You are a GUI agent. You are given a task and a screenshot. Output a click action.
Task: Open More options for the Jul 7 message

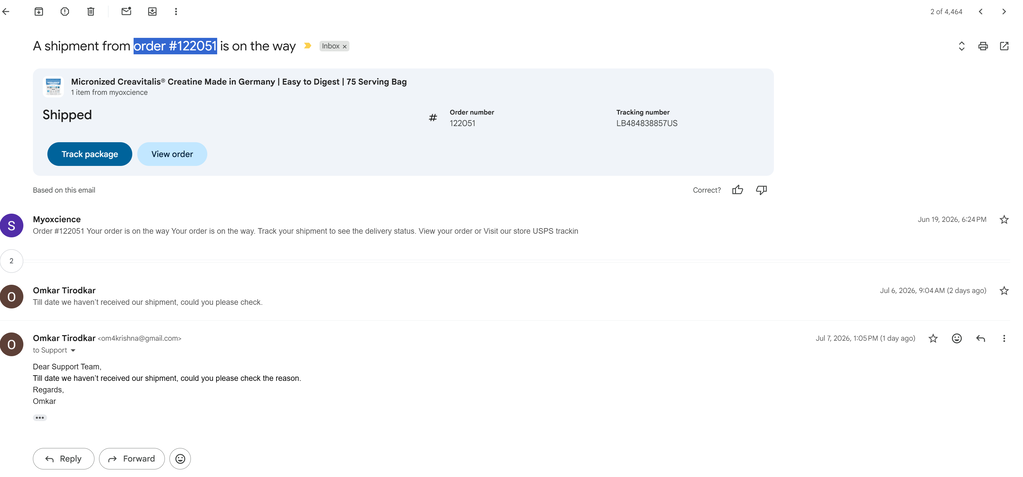1004,339
